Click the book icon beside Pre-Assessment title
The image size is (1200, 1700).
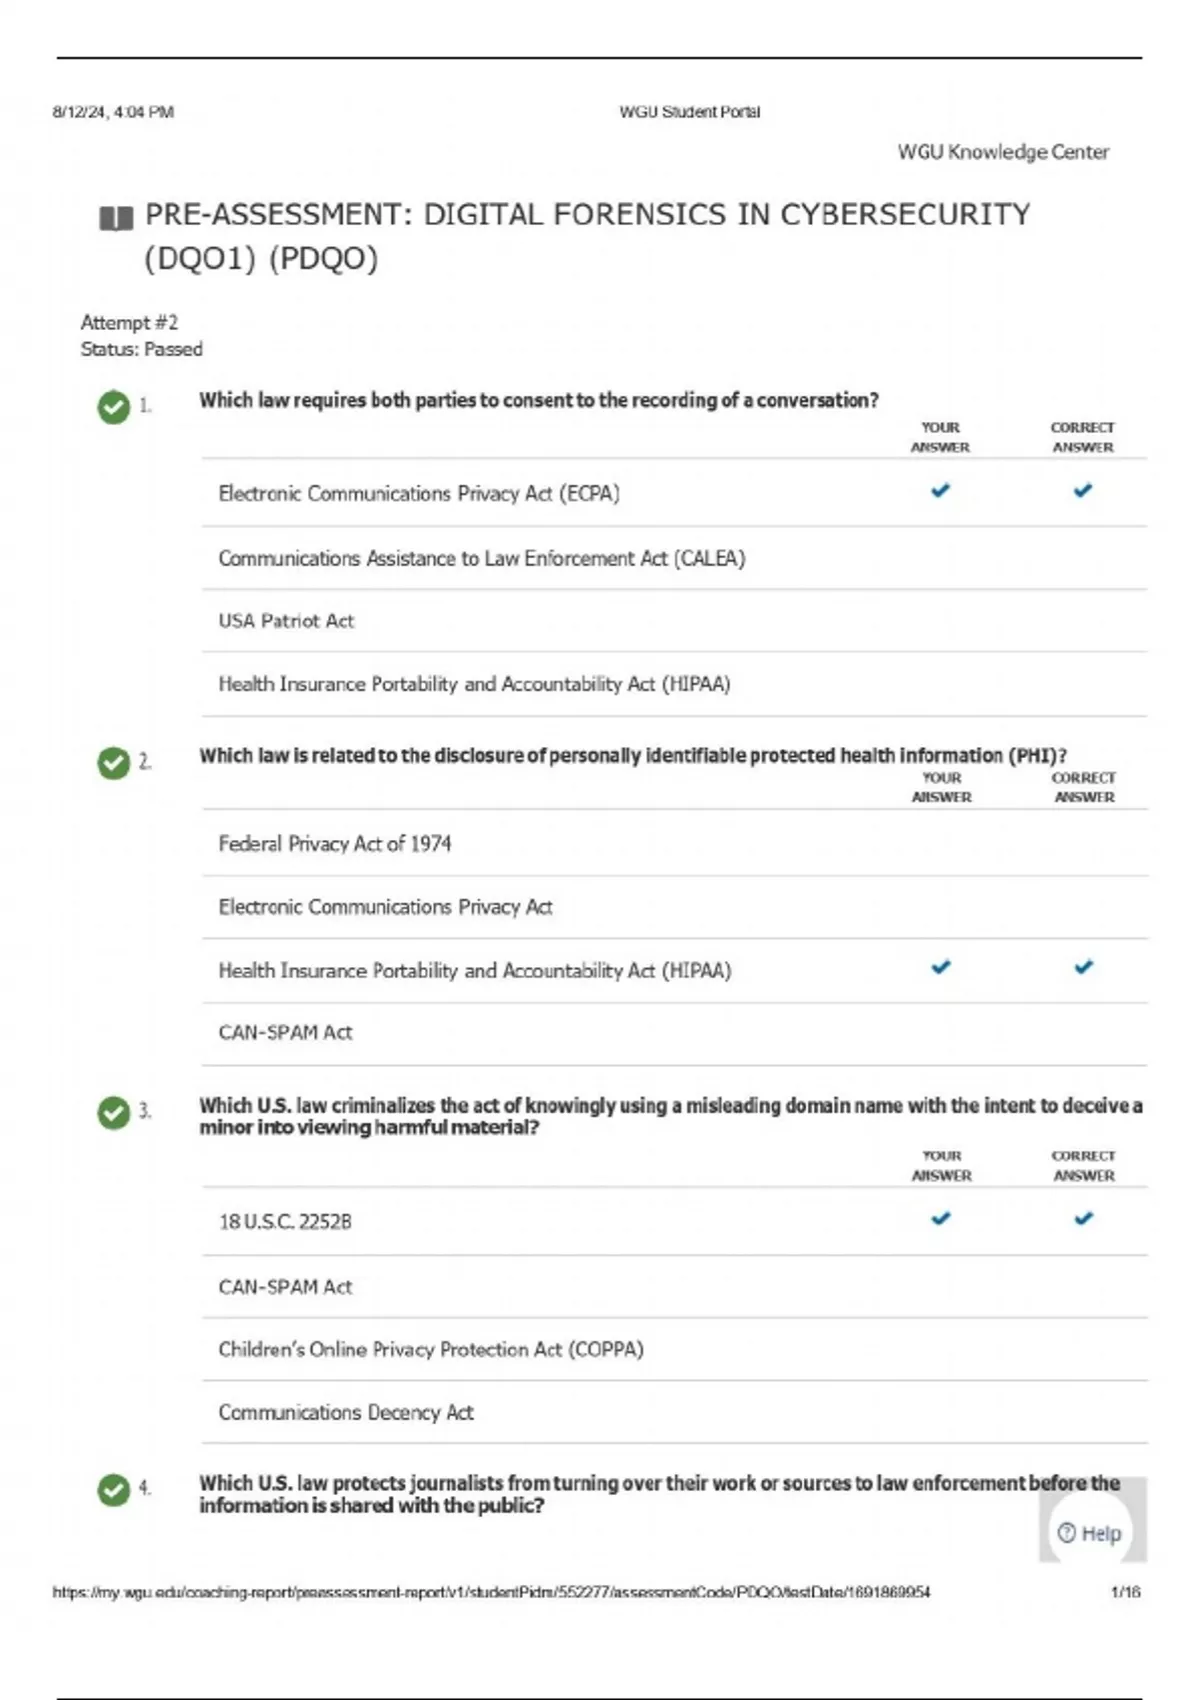[x=116, y=218]
